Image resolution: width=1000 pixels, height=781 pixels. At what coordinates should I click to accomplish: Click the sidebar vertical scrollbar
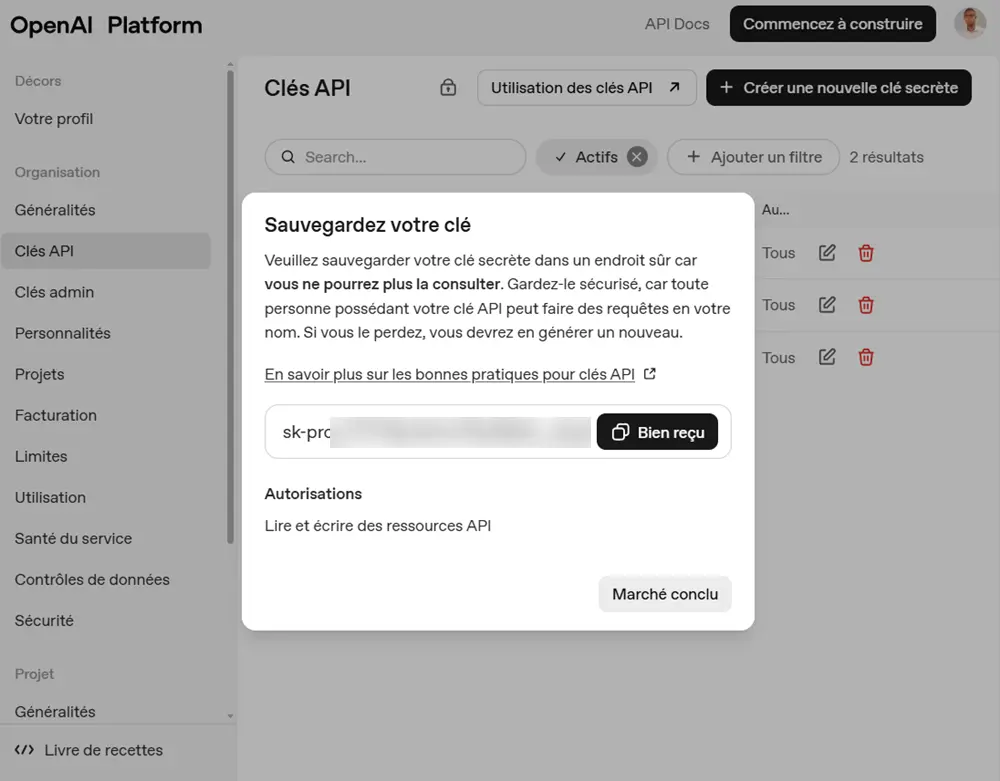pos(230,306)
